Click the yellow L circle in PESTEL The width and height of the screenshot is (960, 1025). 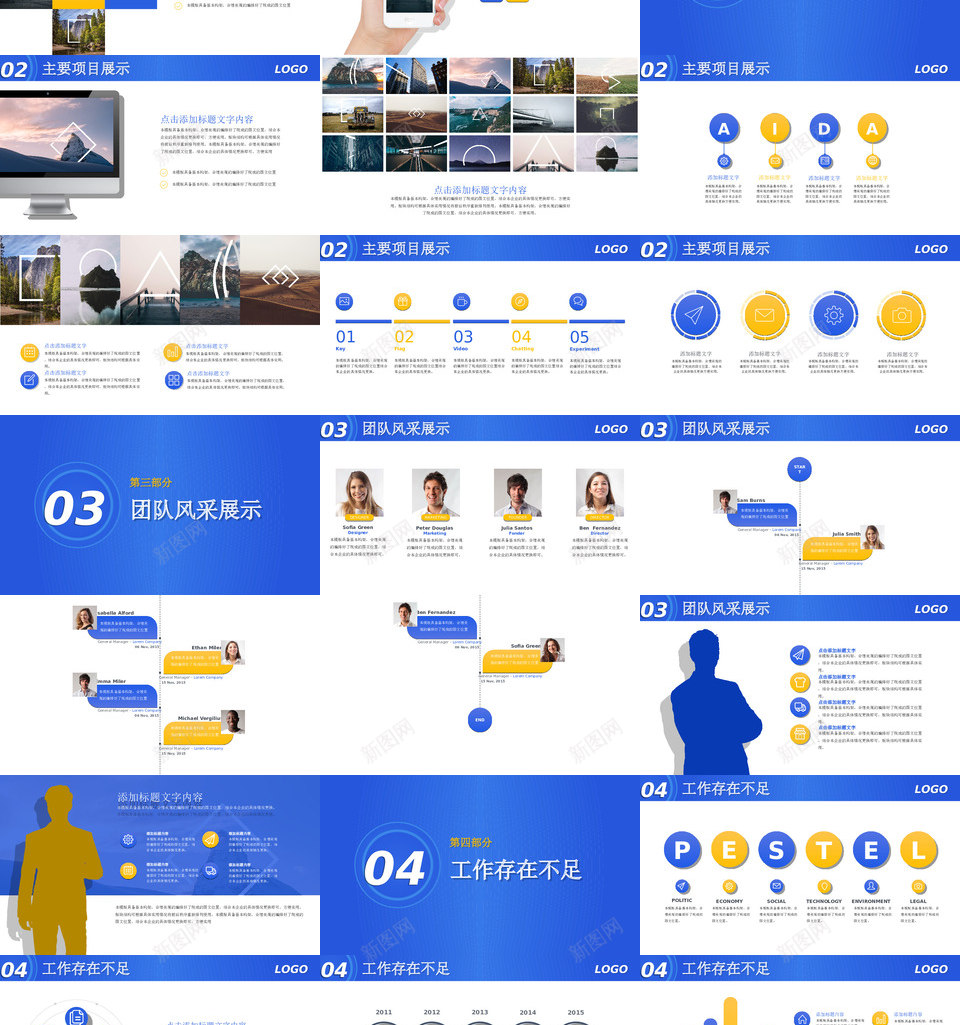[x=919, y=850]
